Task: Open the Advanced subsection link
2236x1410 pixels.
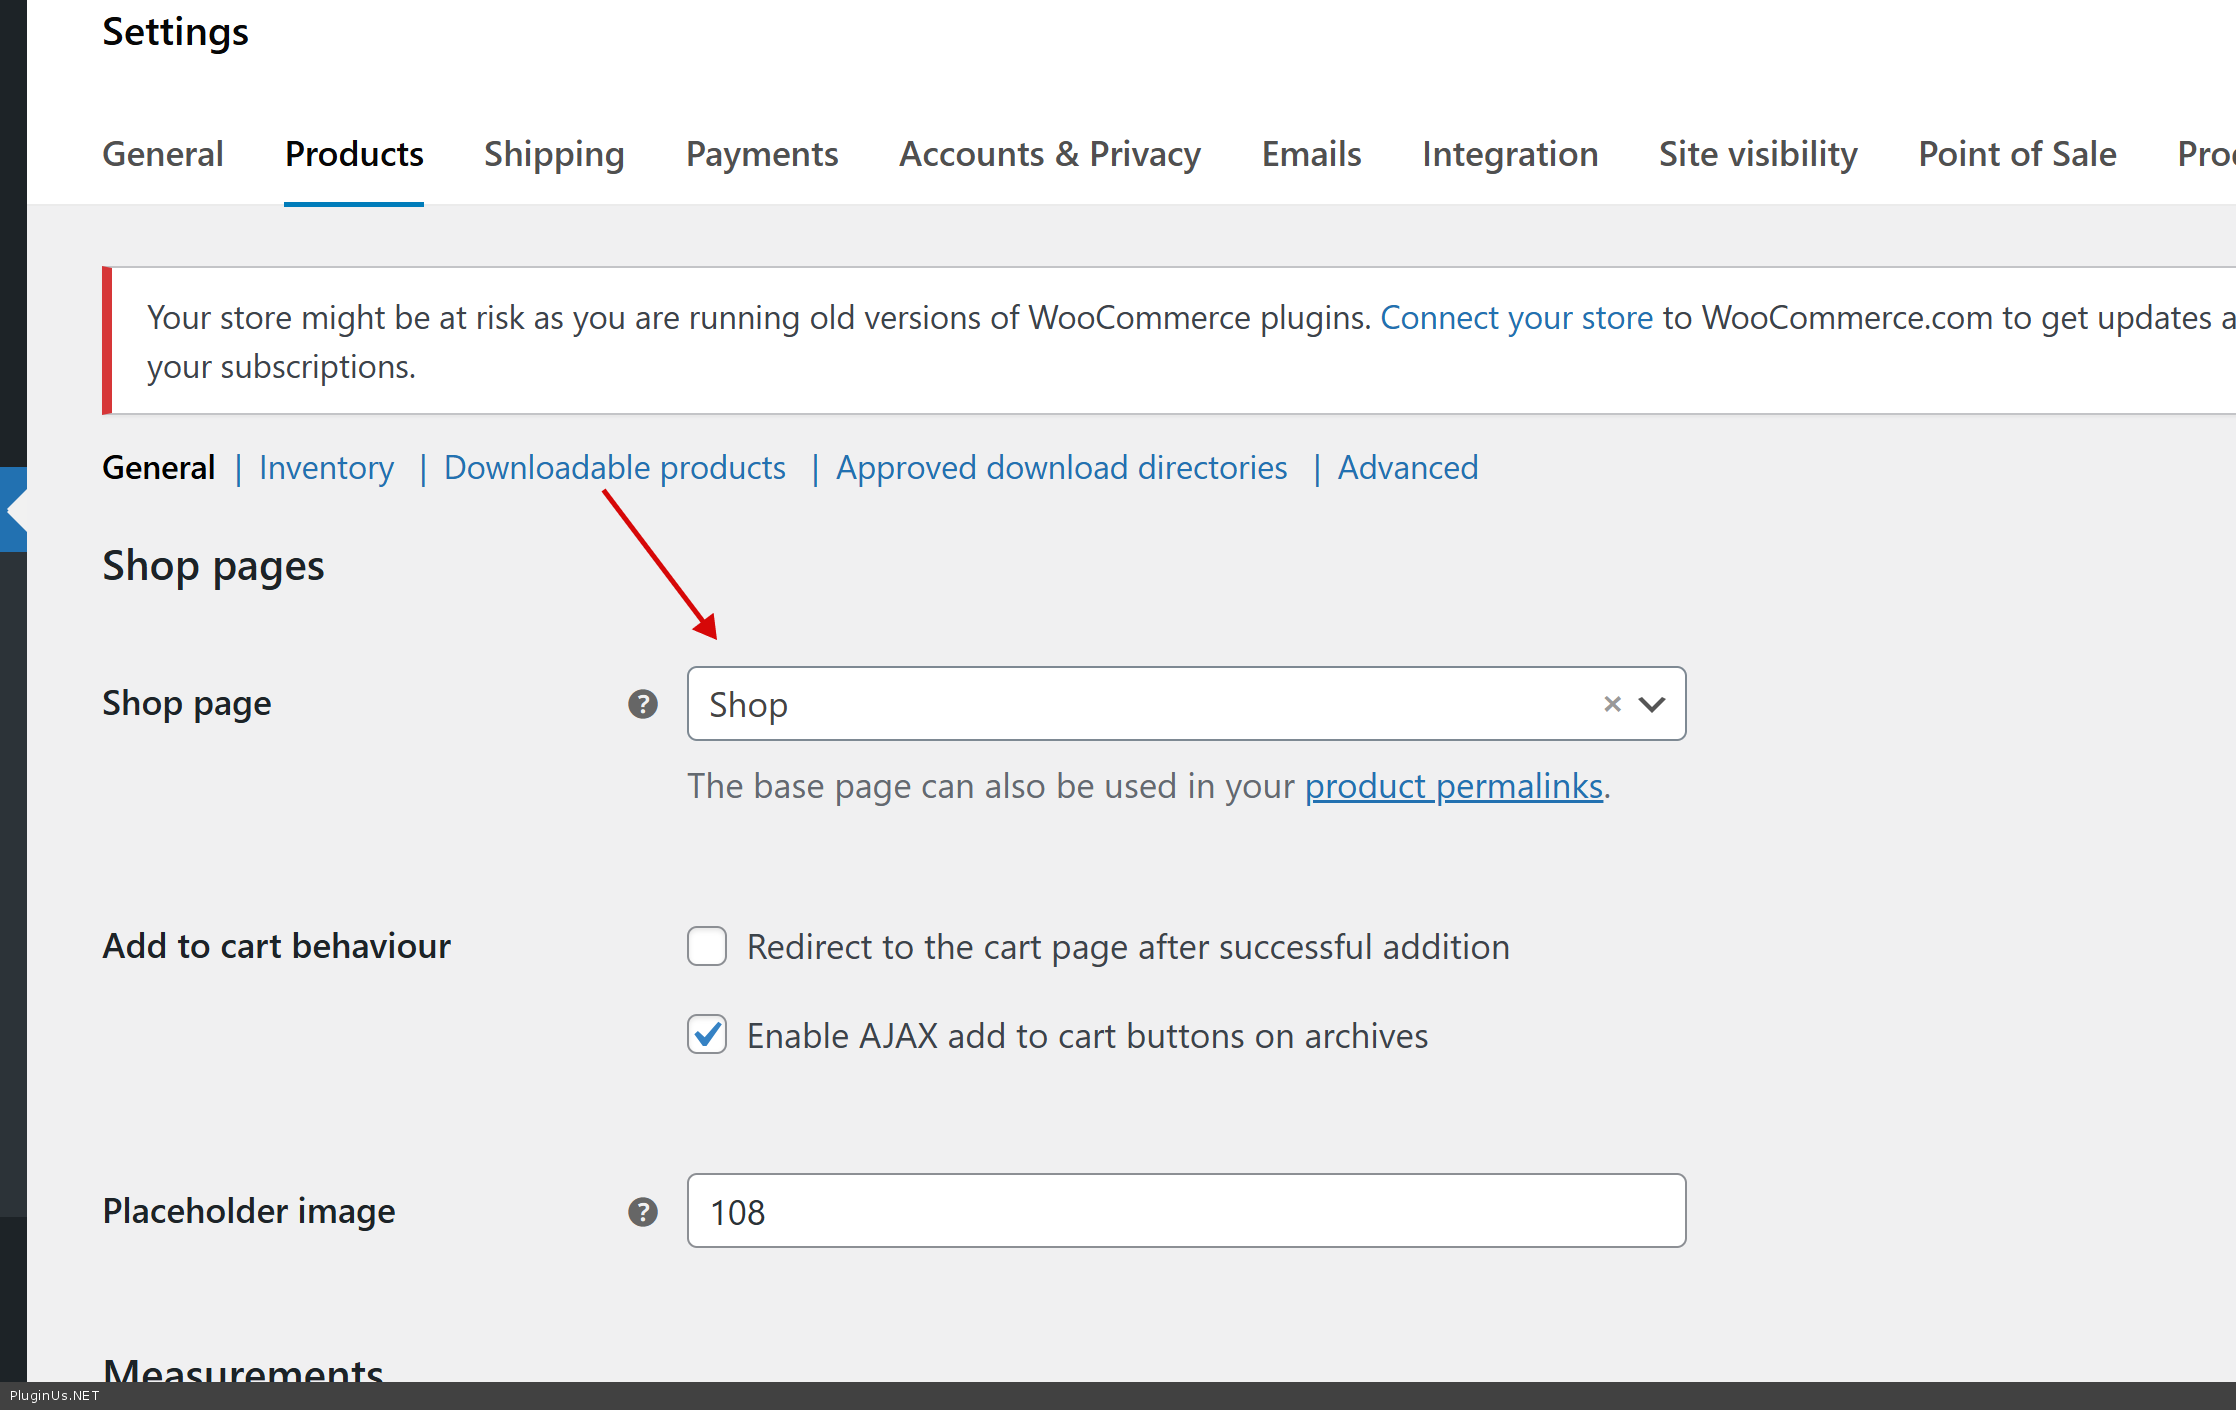Action: tap(1407, 468)
